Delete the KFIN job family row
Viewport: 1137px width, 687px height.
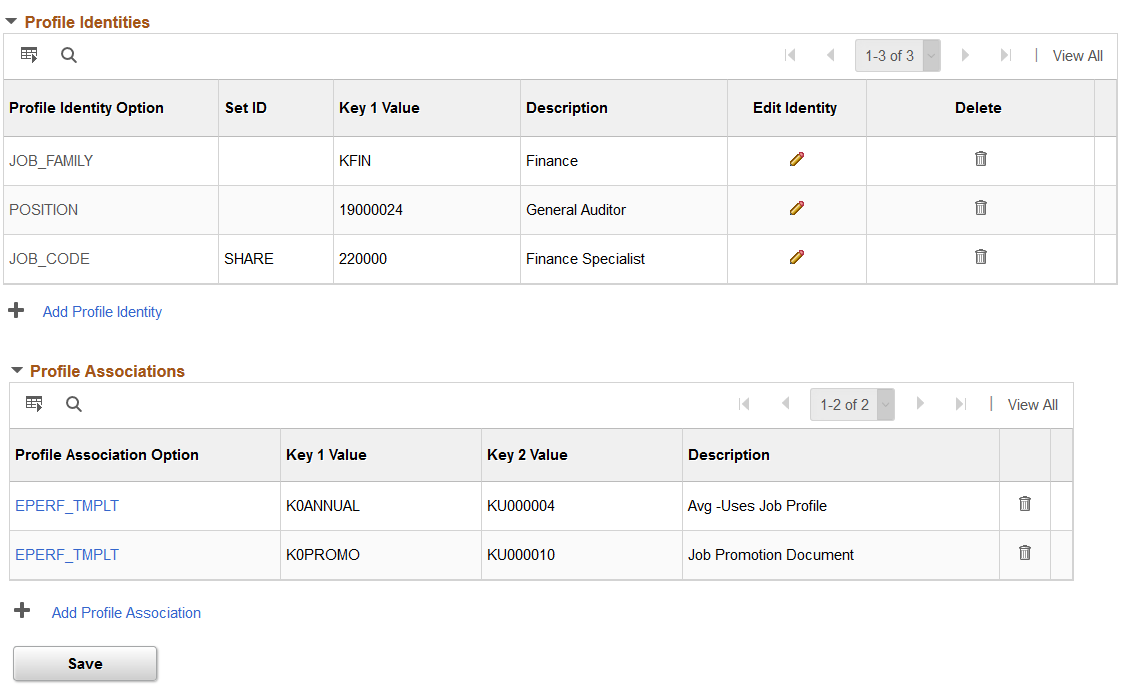(980, 159)
